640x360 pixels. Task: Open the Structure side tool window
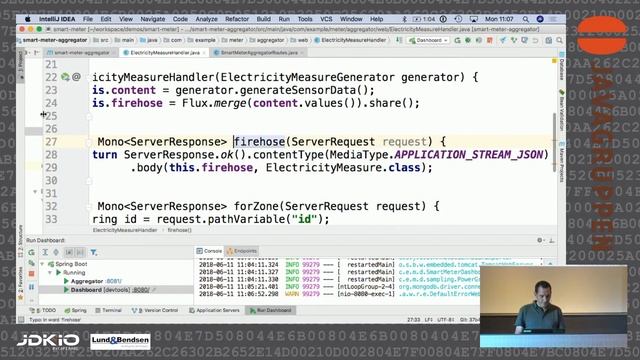[x=20, y=242]
